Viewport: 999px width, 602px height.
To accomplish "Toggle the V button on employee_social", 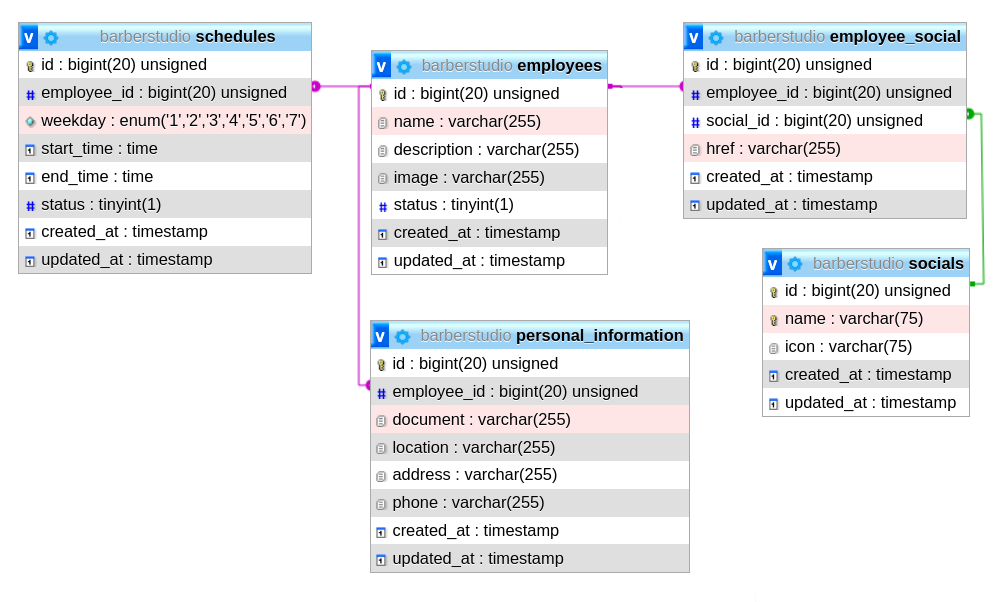I will click(694, 37).
